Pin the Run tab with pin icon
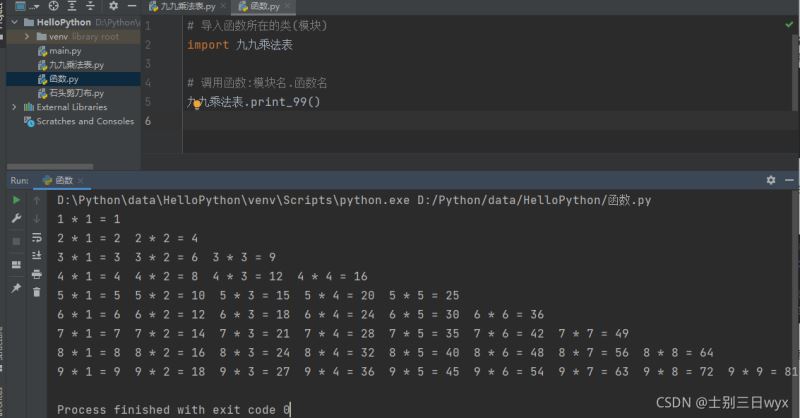The width and height of the screenshot is (800, 418). coord(16,288)
